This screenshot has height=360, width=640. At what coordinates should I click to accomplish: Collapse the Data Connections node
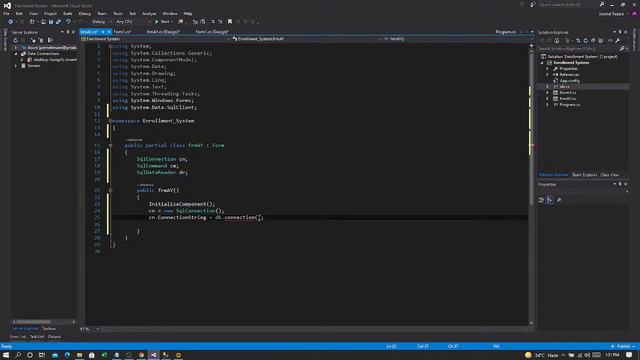16,54
